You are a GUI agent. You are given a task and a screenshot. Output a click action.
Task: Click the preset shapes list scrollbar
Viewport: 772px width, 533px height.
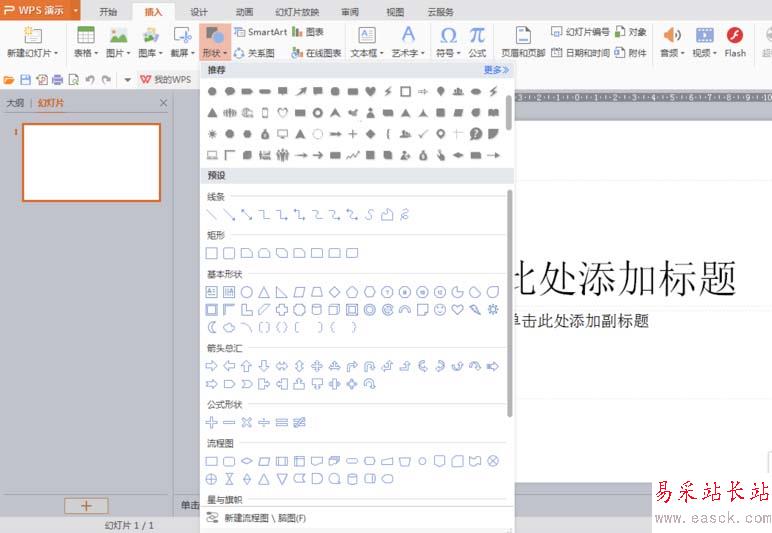tap(510, 304)
